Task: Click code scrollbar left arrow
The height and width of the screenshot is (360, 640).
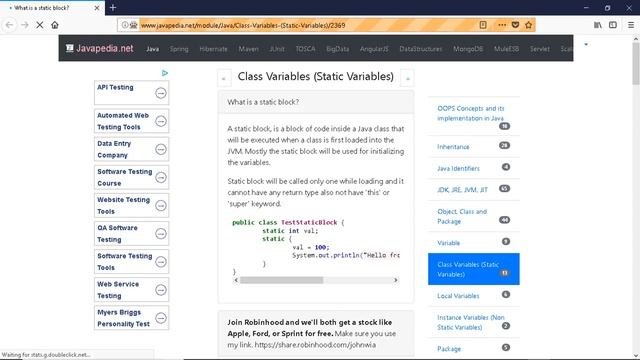Action: [x=236, y=280]
